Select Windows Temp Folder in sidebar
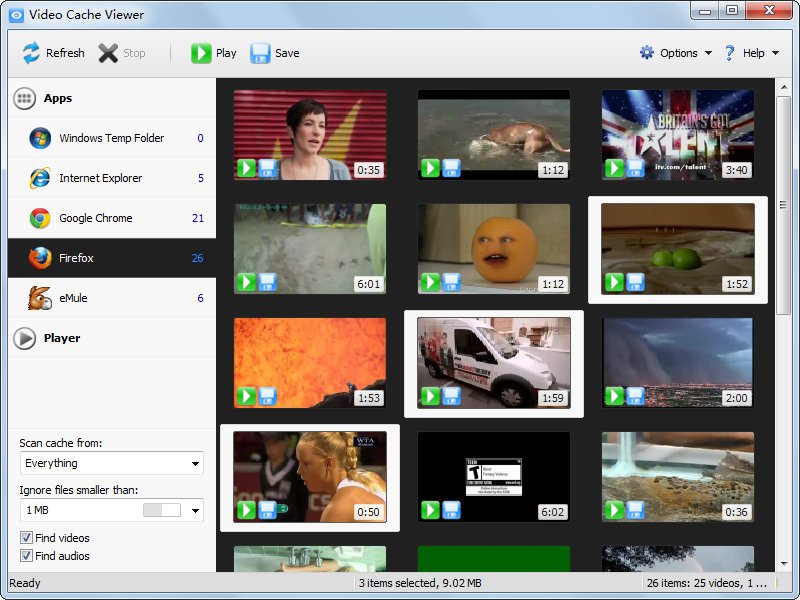 point(112,138)
